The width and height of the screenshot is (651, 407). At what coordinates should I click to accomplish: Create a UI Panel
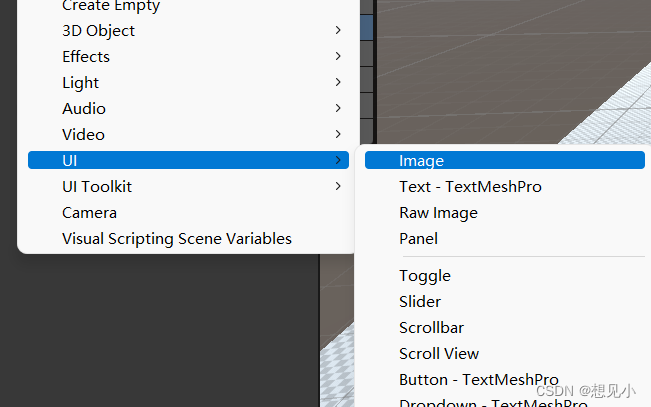coord(504,239)
